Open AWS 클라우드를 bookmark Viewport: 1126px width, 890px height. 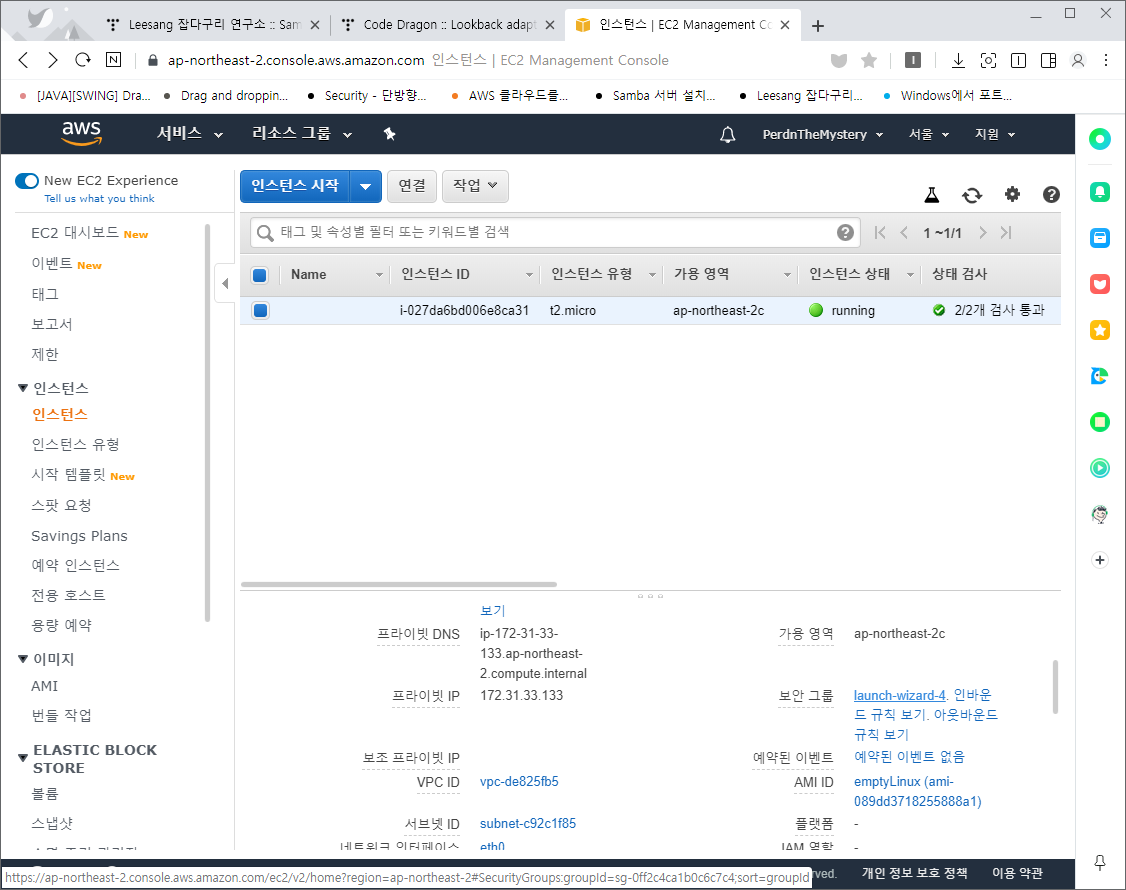(510, 96)
